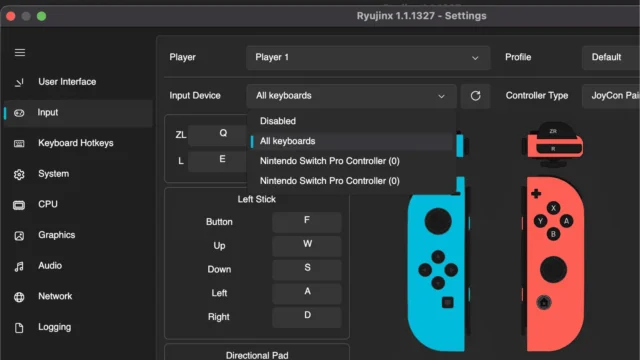Open User Interface settings icon

click(x=19, y=82)
